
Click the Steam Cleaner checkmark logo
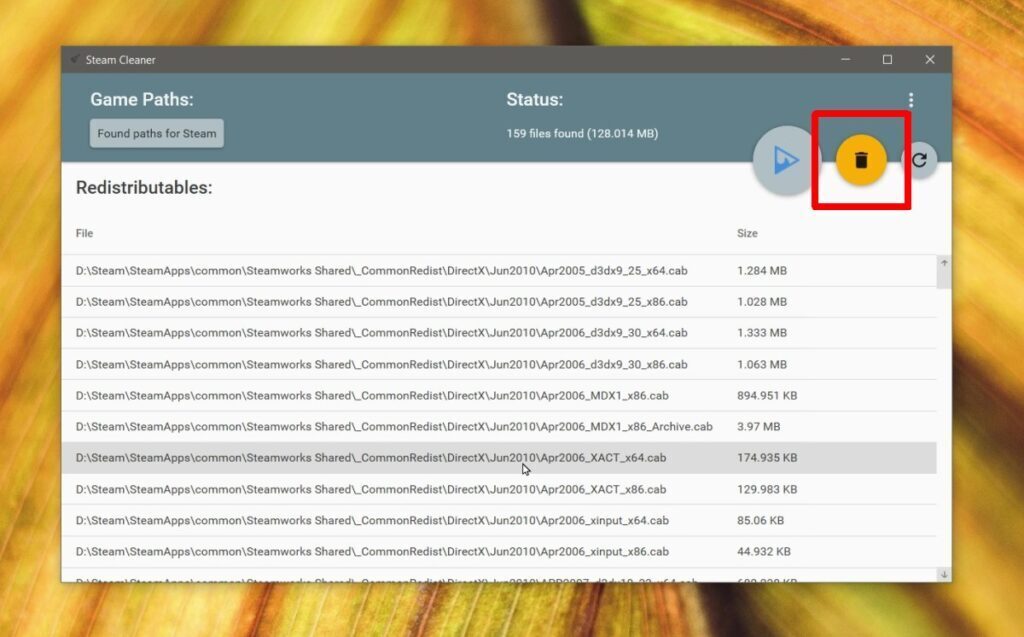(75, 59)
